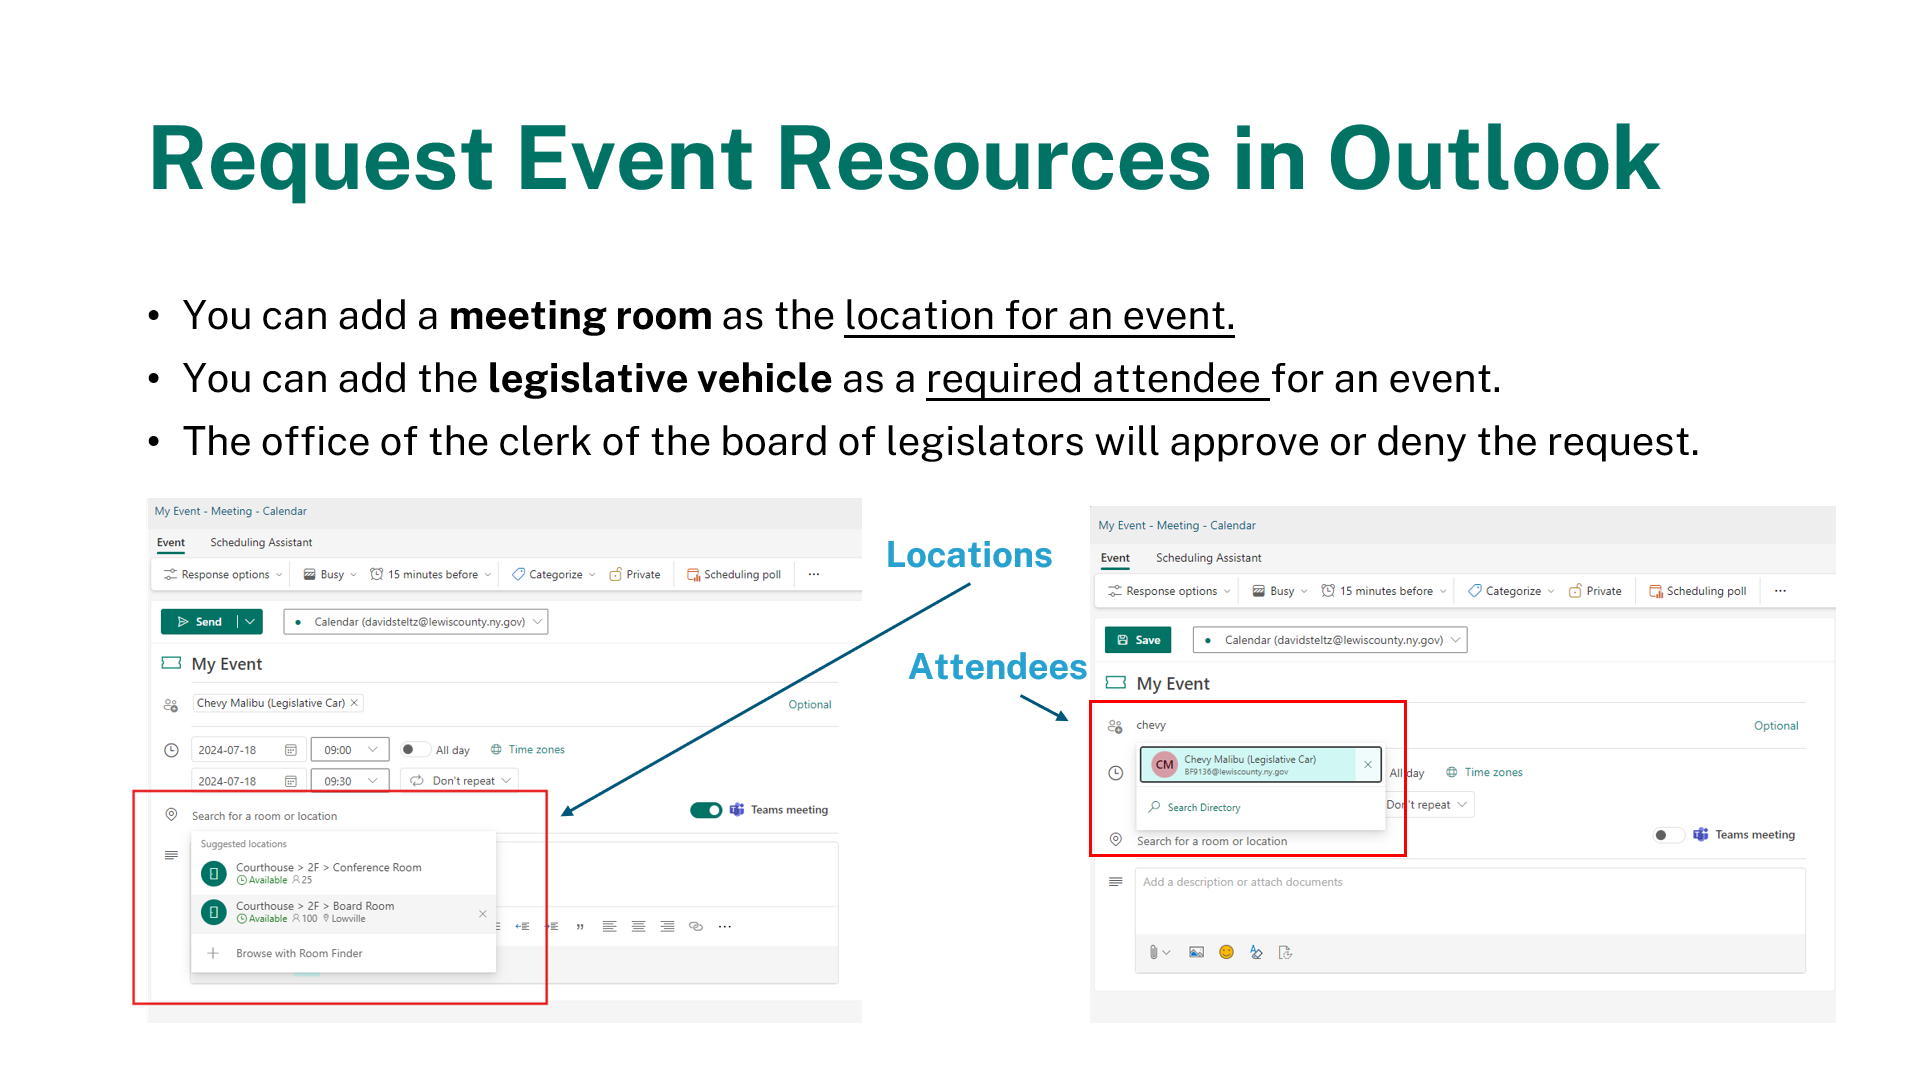Select Event tab in Save window
The width and height of the screenshot is (1916, 1078).
point(1115,558)
